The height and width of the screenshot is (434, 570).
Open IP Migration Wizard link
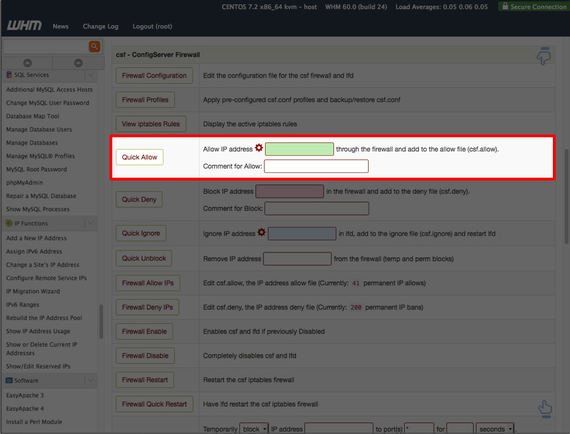click(x=33, y=291)
